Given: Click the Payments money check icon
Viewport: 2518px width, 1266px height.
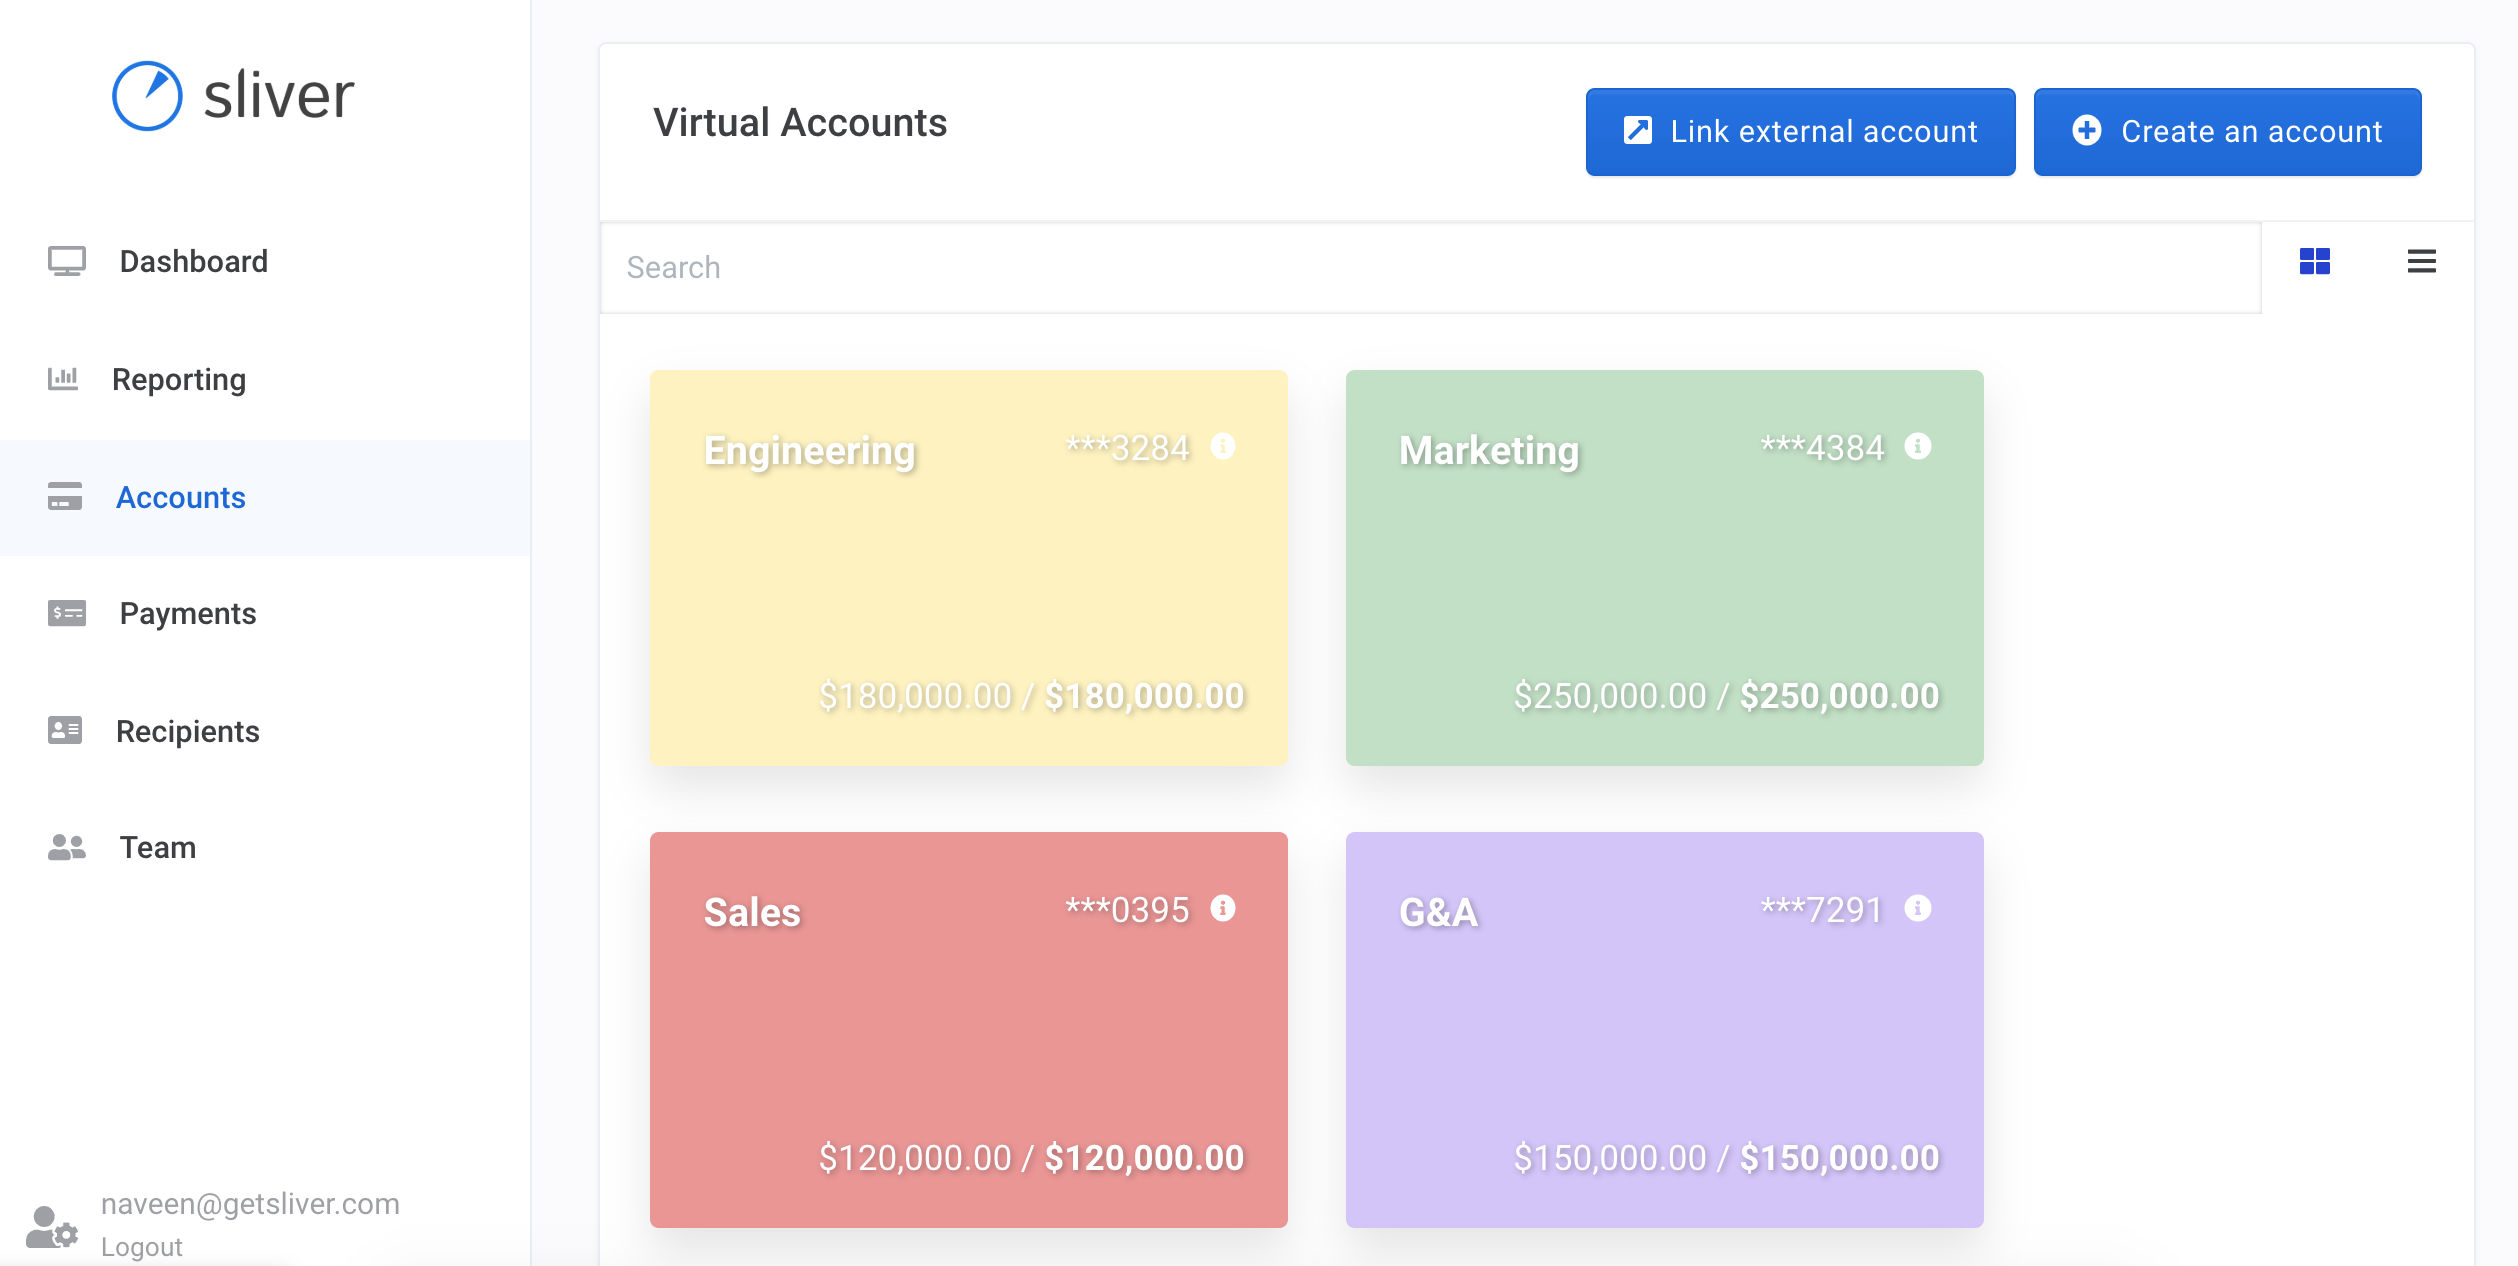Looking at the screenshot, I should click(x=67, y=613).
